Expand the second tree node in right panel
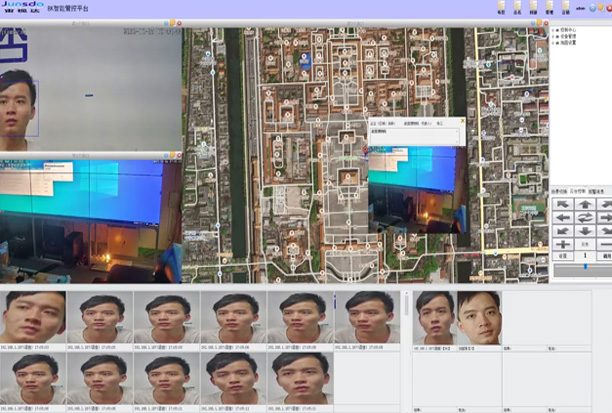The image size is (612, 413). click(x=555, y=39)
